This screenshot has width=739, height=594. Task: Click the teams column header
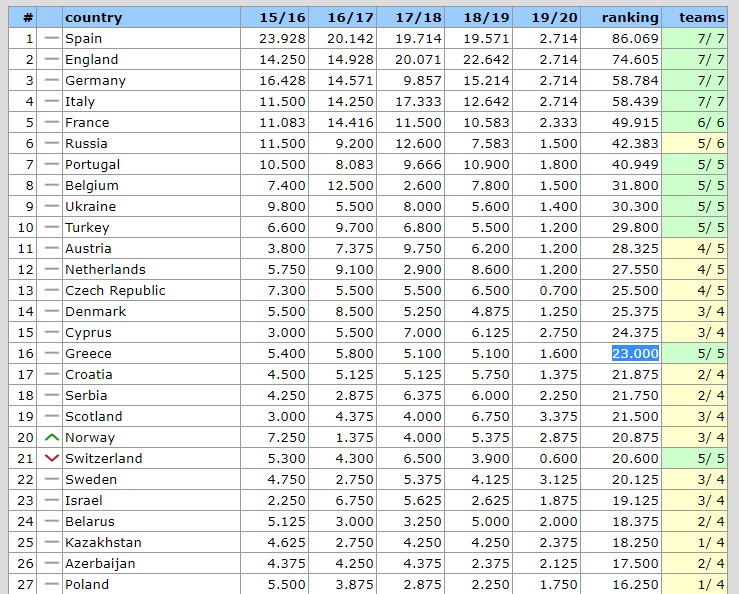coord(701,17)
